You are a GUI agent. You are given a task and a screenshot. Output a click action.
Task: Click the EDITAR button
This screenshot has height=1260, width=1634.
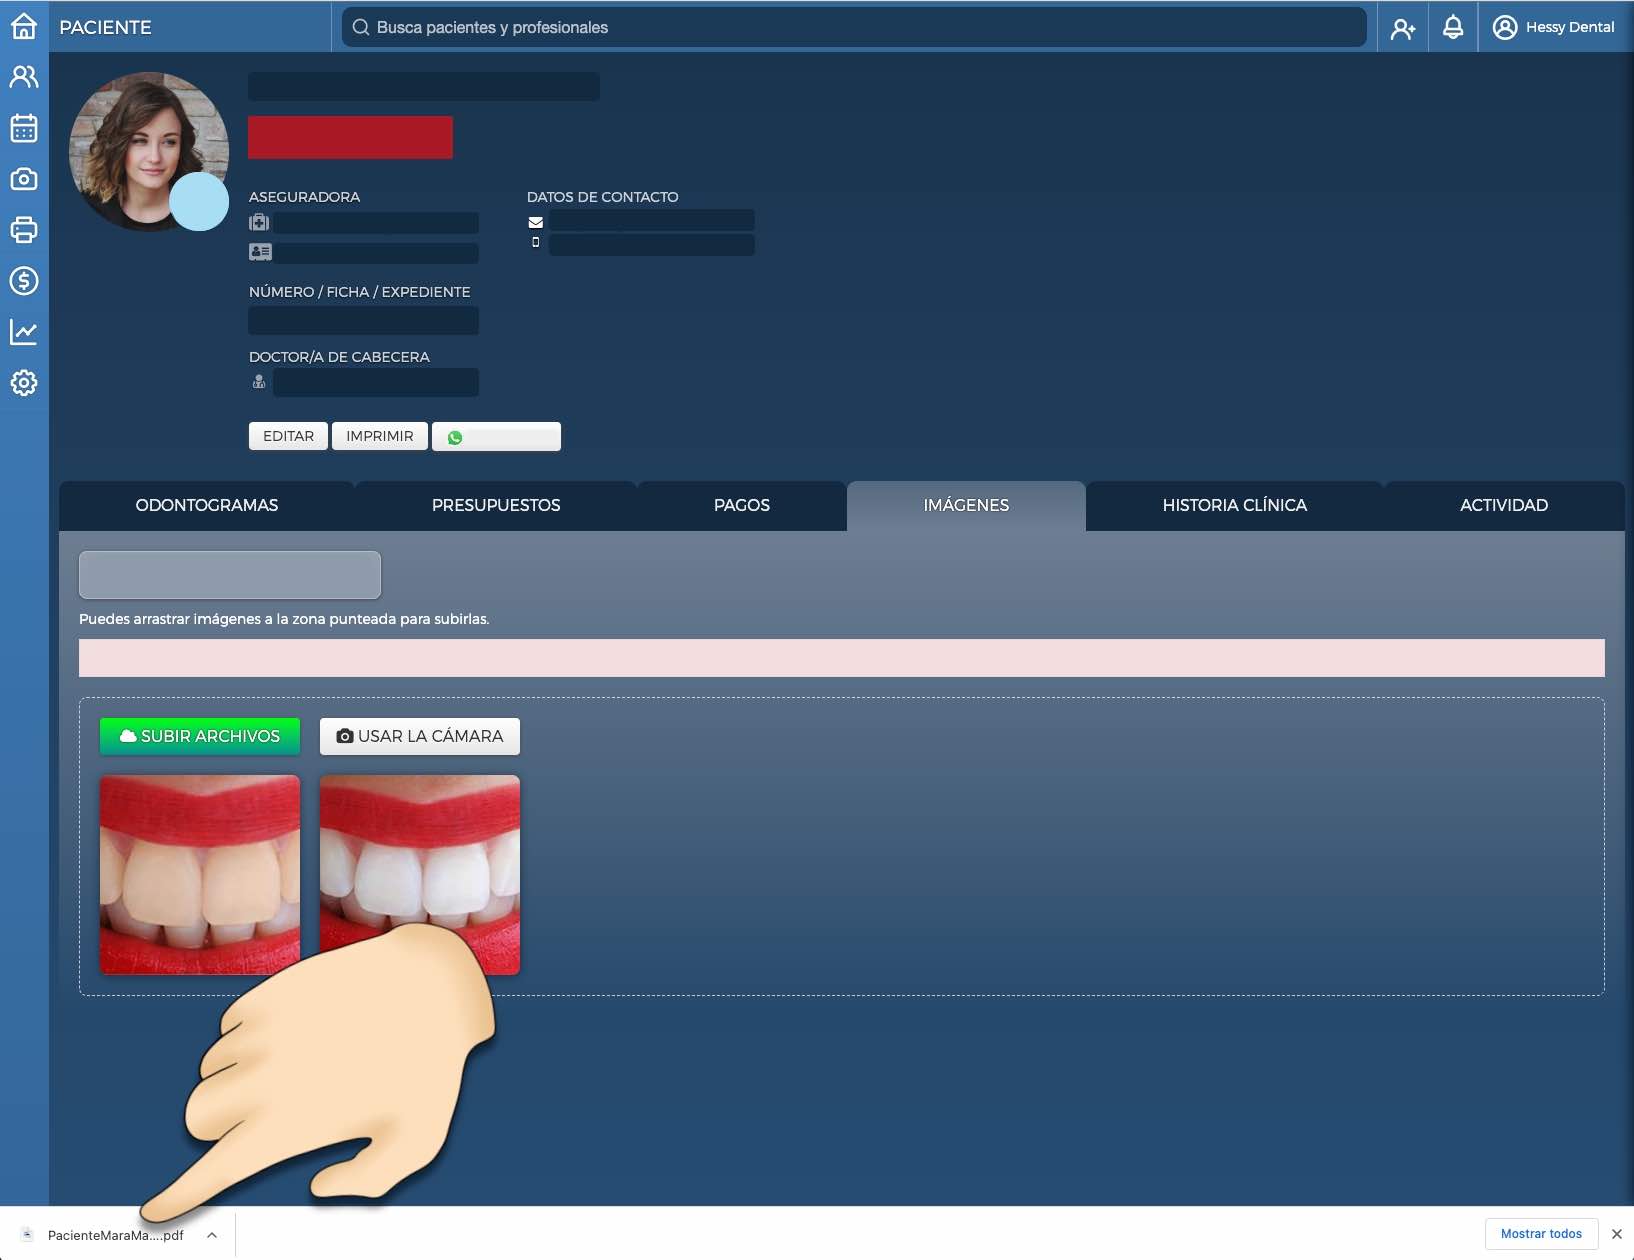(288, 436)
